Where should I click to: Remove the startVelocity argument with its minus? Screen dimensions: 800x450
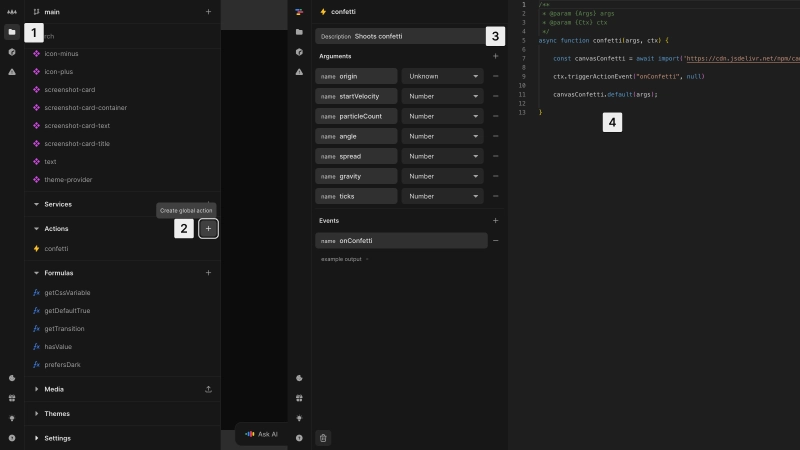(495, 96)
